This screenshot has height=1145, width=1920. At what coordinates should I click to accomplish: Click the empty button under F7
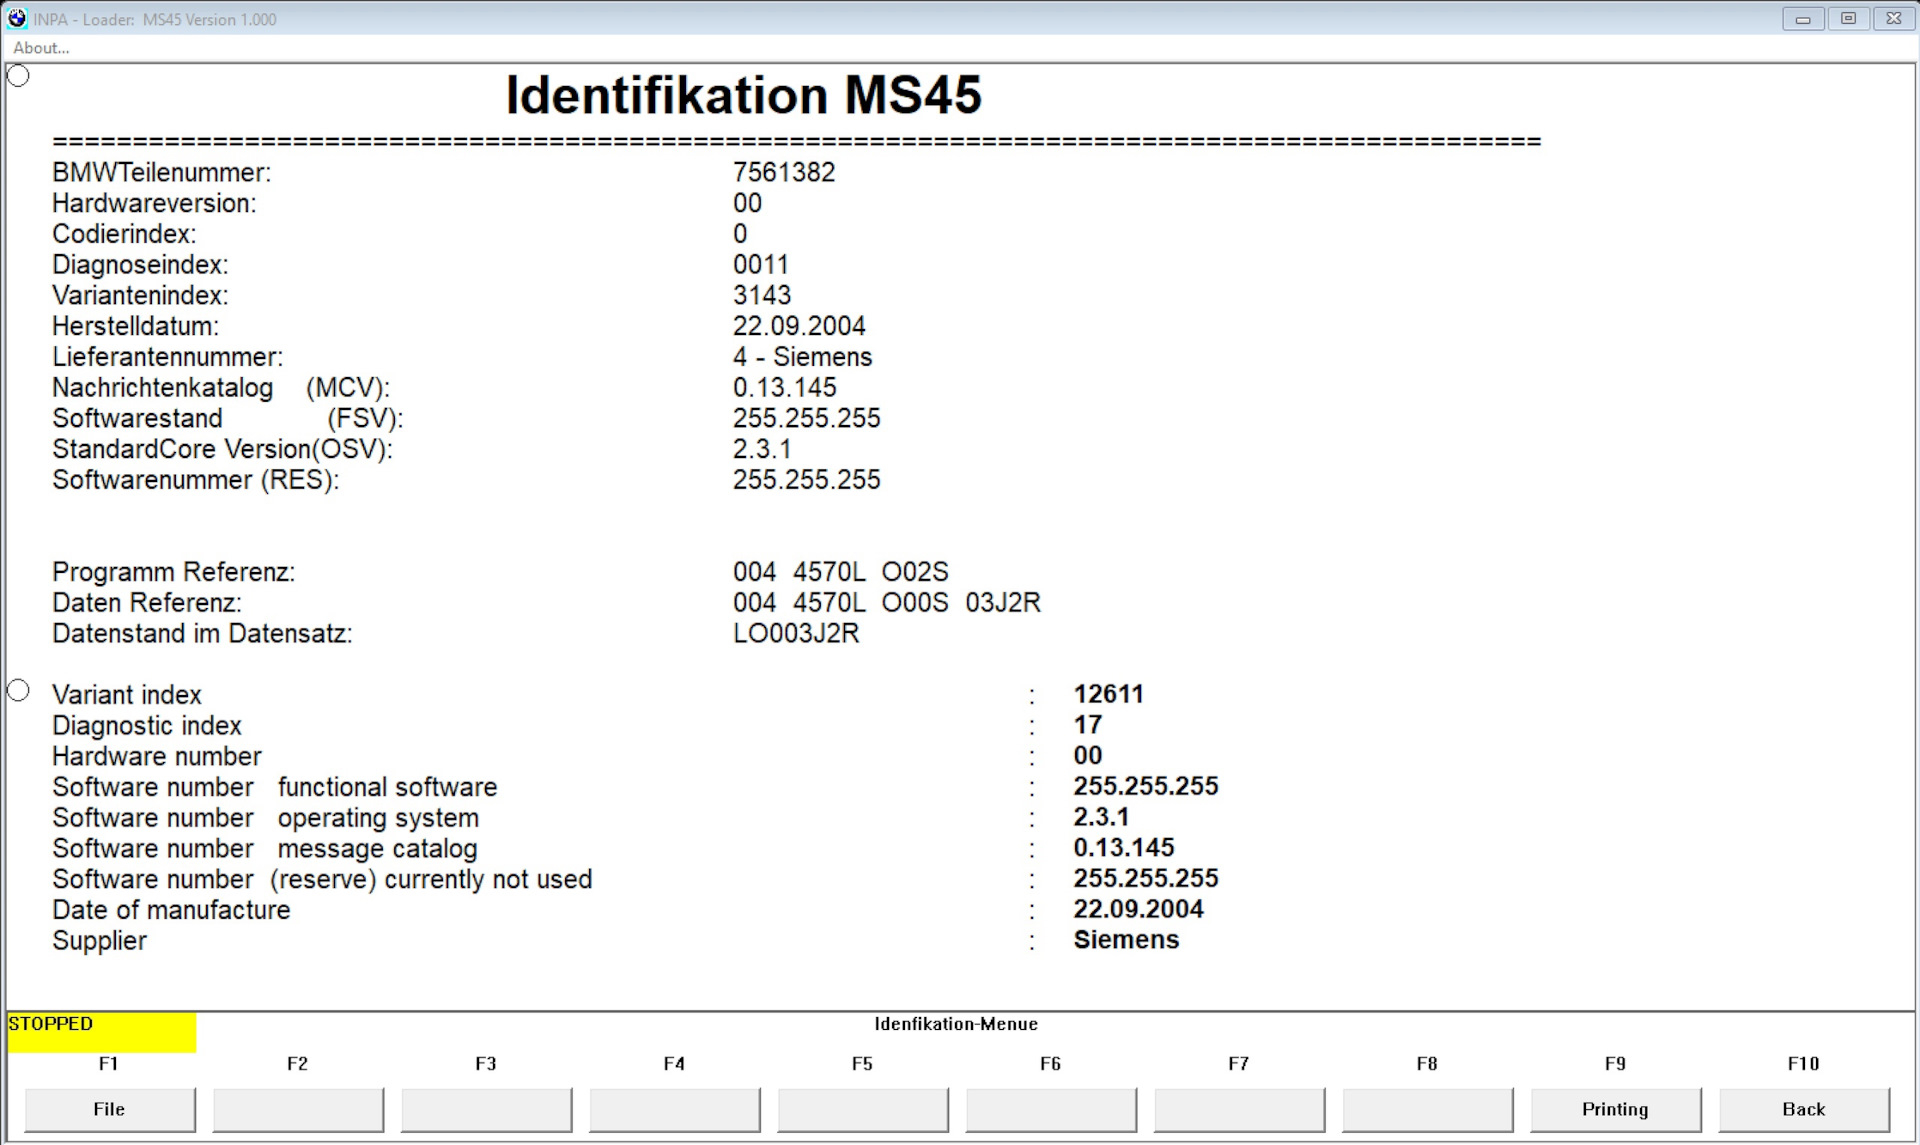pyautogui.click(x=1239, y=1109)
